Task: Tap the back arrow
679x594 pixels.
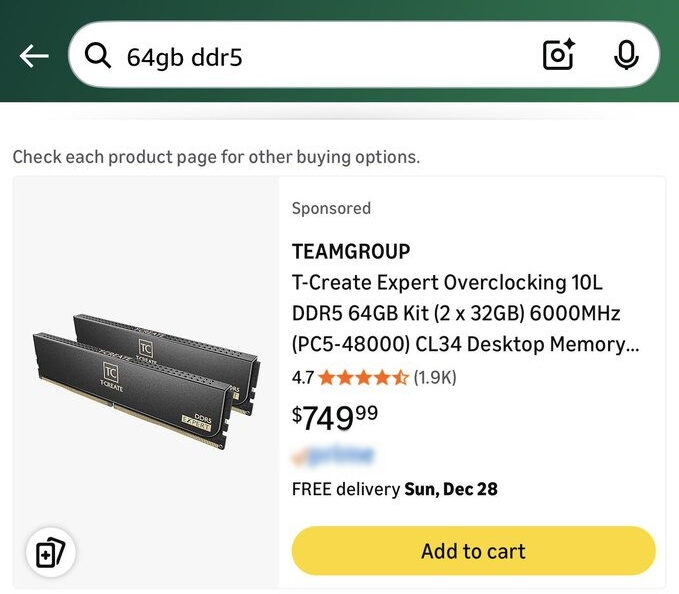Action: point(34,56)
